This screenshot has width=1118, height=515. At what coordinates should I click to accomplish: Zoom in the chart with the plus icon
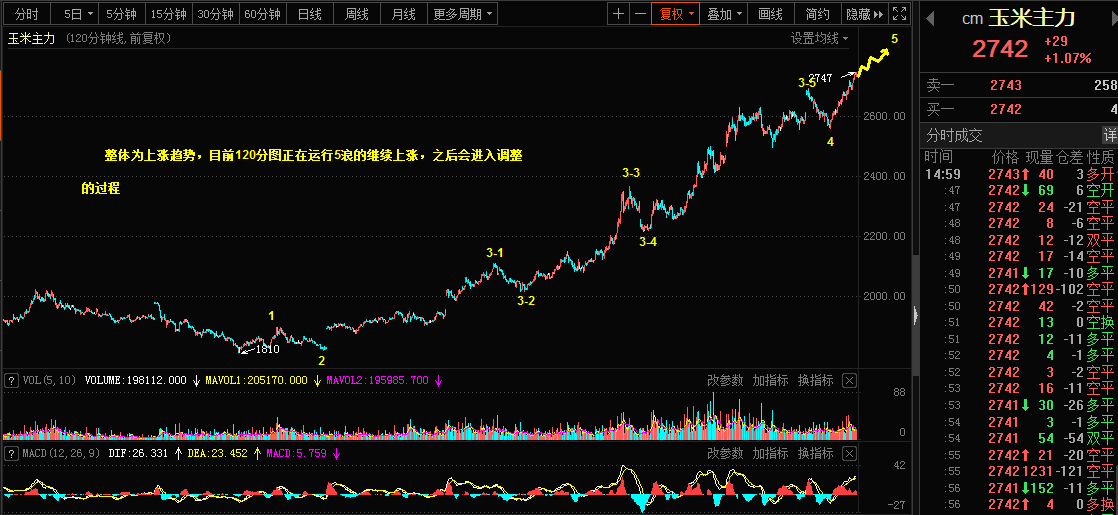pos(618,14)
